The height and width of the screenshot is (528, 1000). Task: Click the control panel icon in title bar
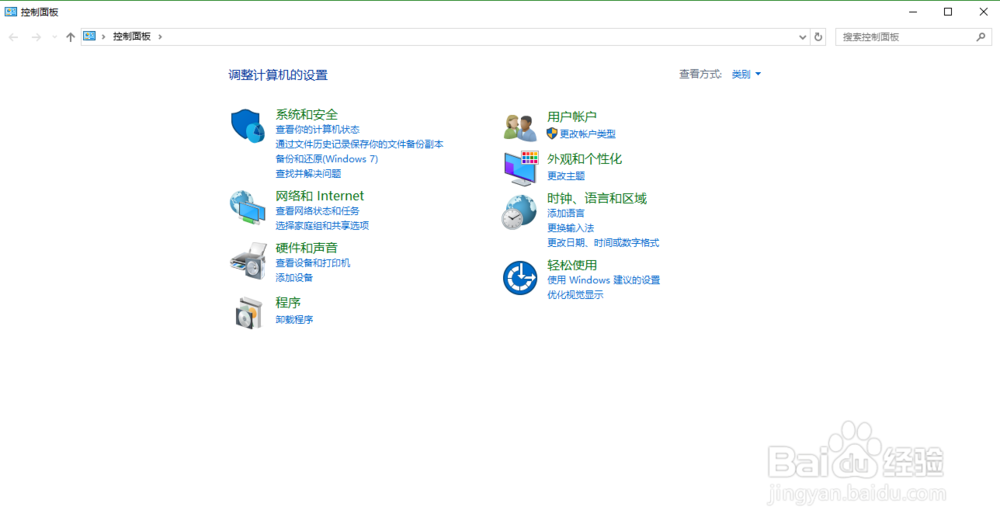[x=10, y=11]
